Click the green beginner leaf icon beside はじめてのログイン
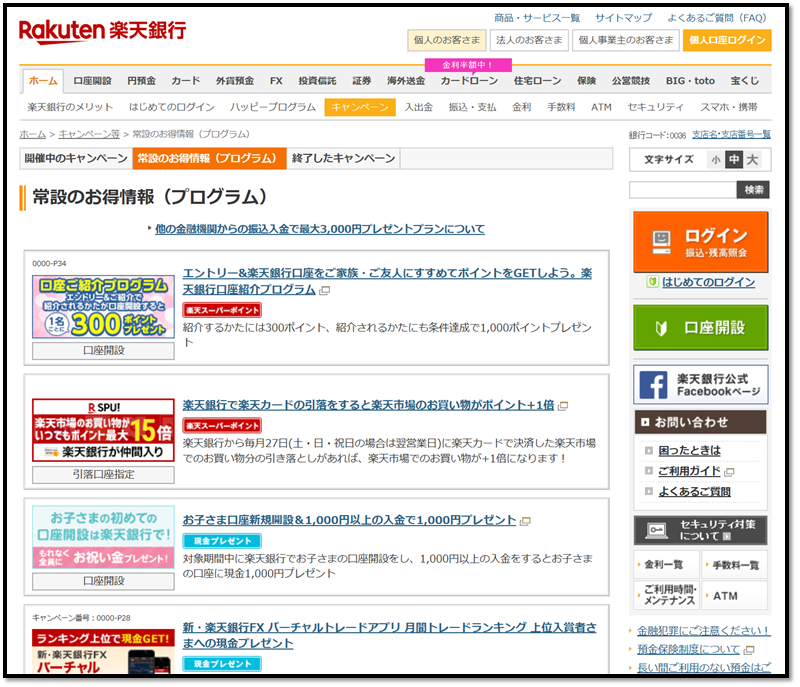The image size is (800, 687). [652, 282]
